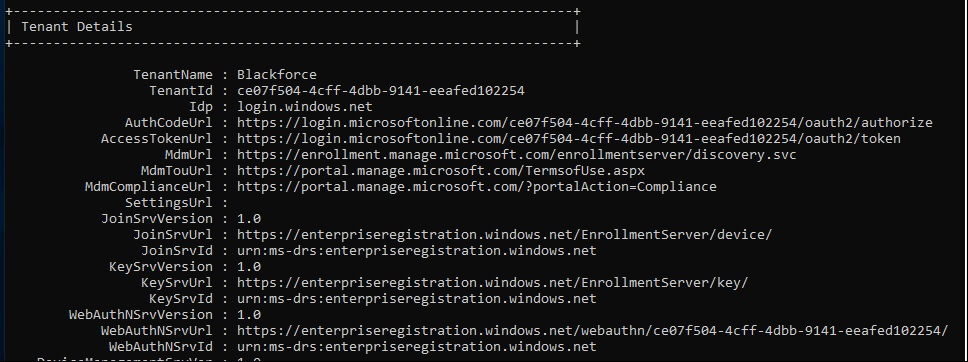
Task: Click the Tenant Details header text
Action: coord(77,27)
